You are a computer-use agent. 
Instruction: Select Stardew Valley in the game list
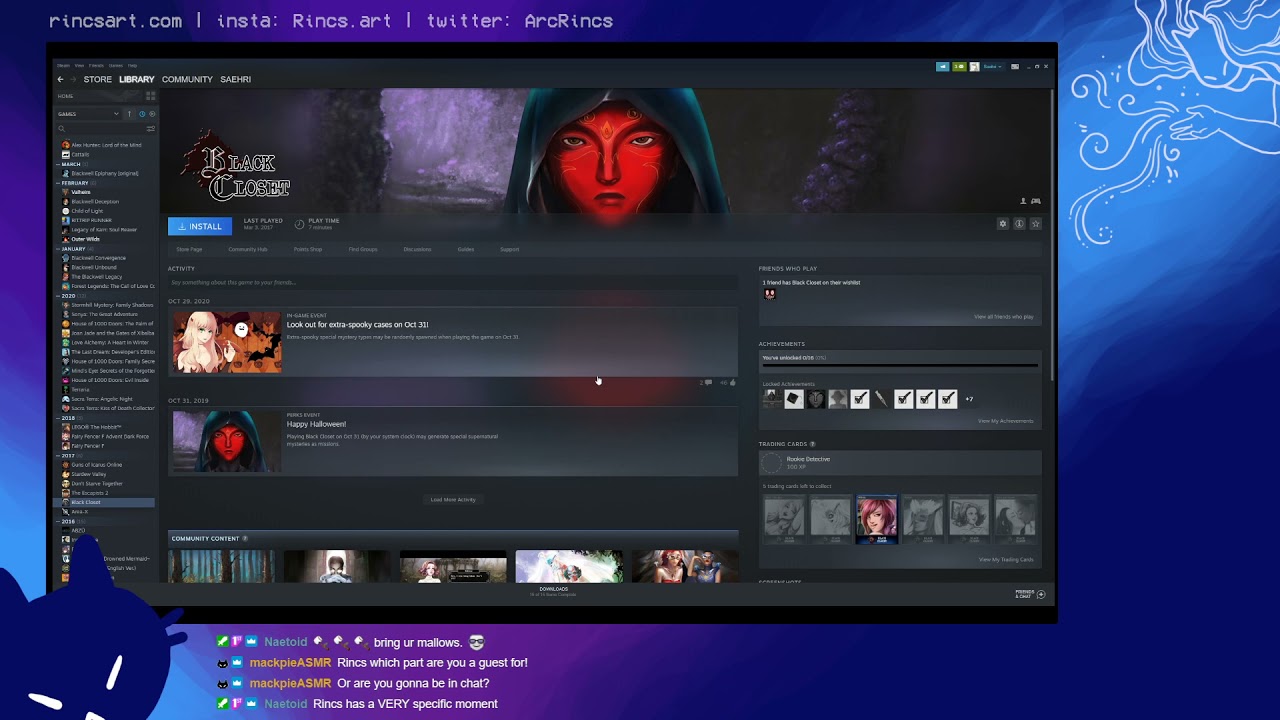click(x=87, y=474)
